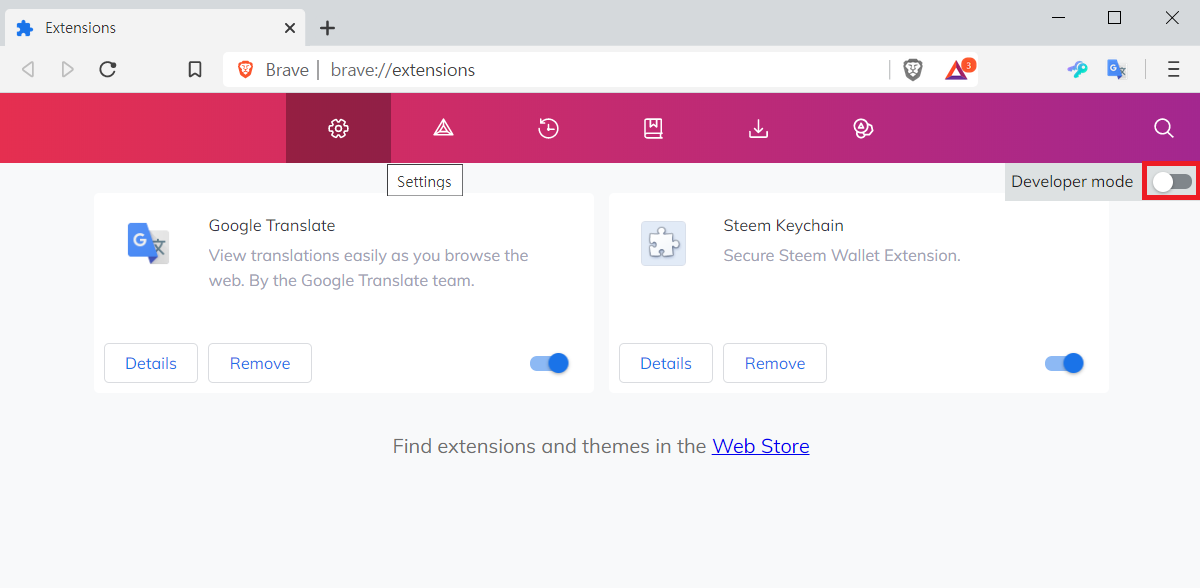Image resolution: width=1200 pixels, height=588 pixels.
Task: Click the Brave Rewards BAT icon with badge
Action: click(x=958, y=69)
